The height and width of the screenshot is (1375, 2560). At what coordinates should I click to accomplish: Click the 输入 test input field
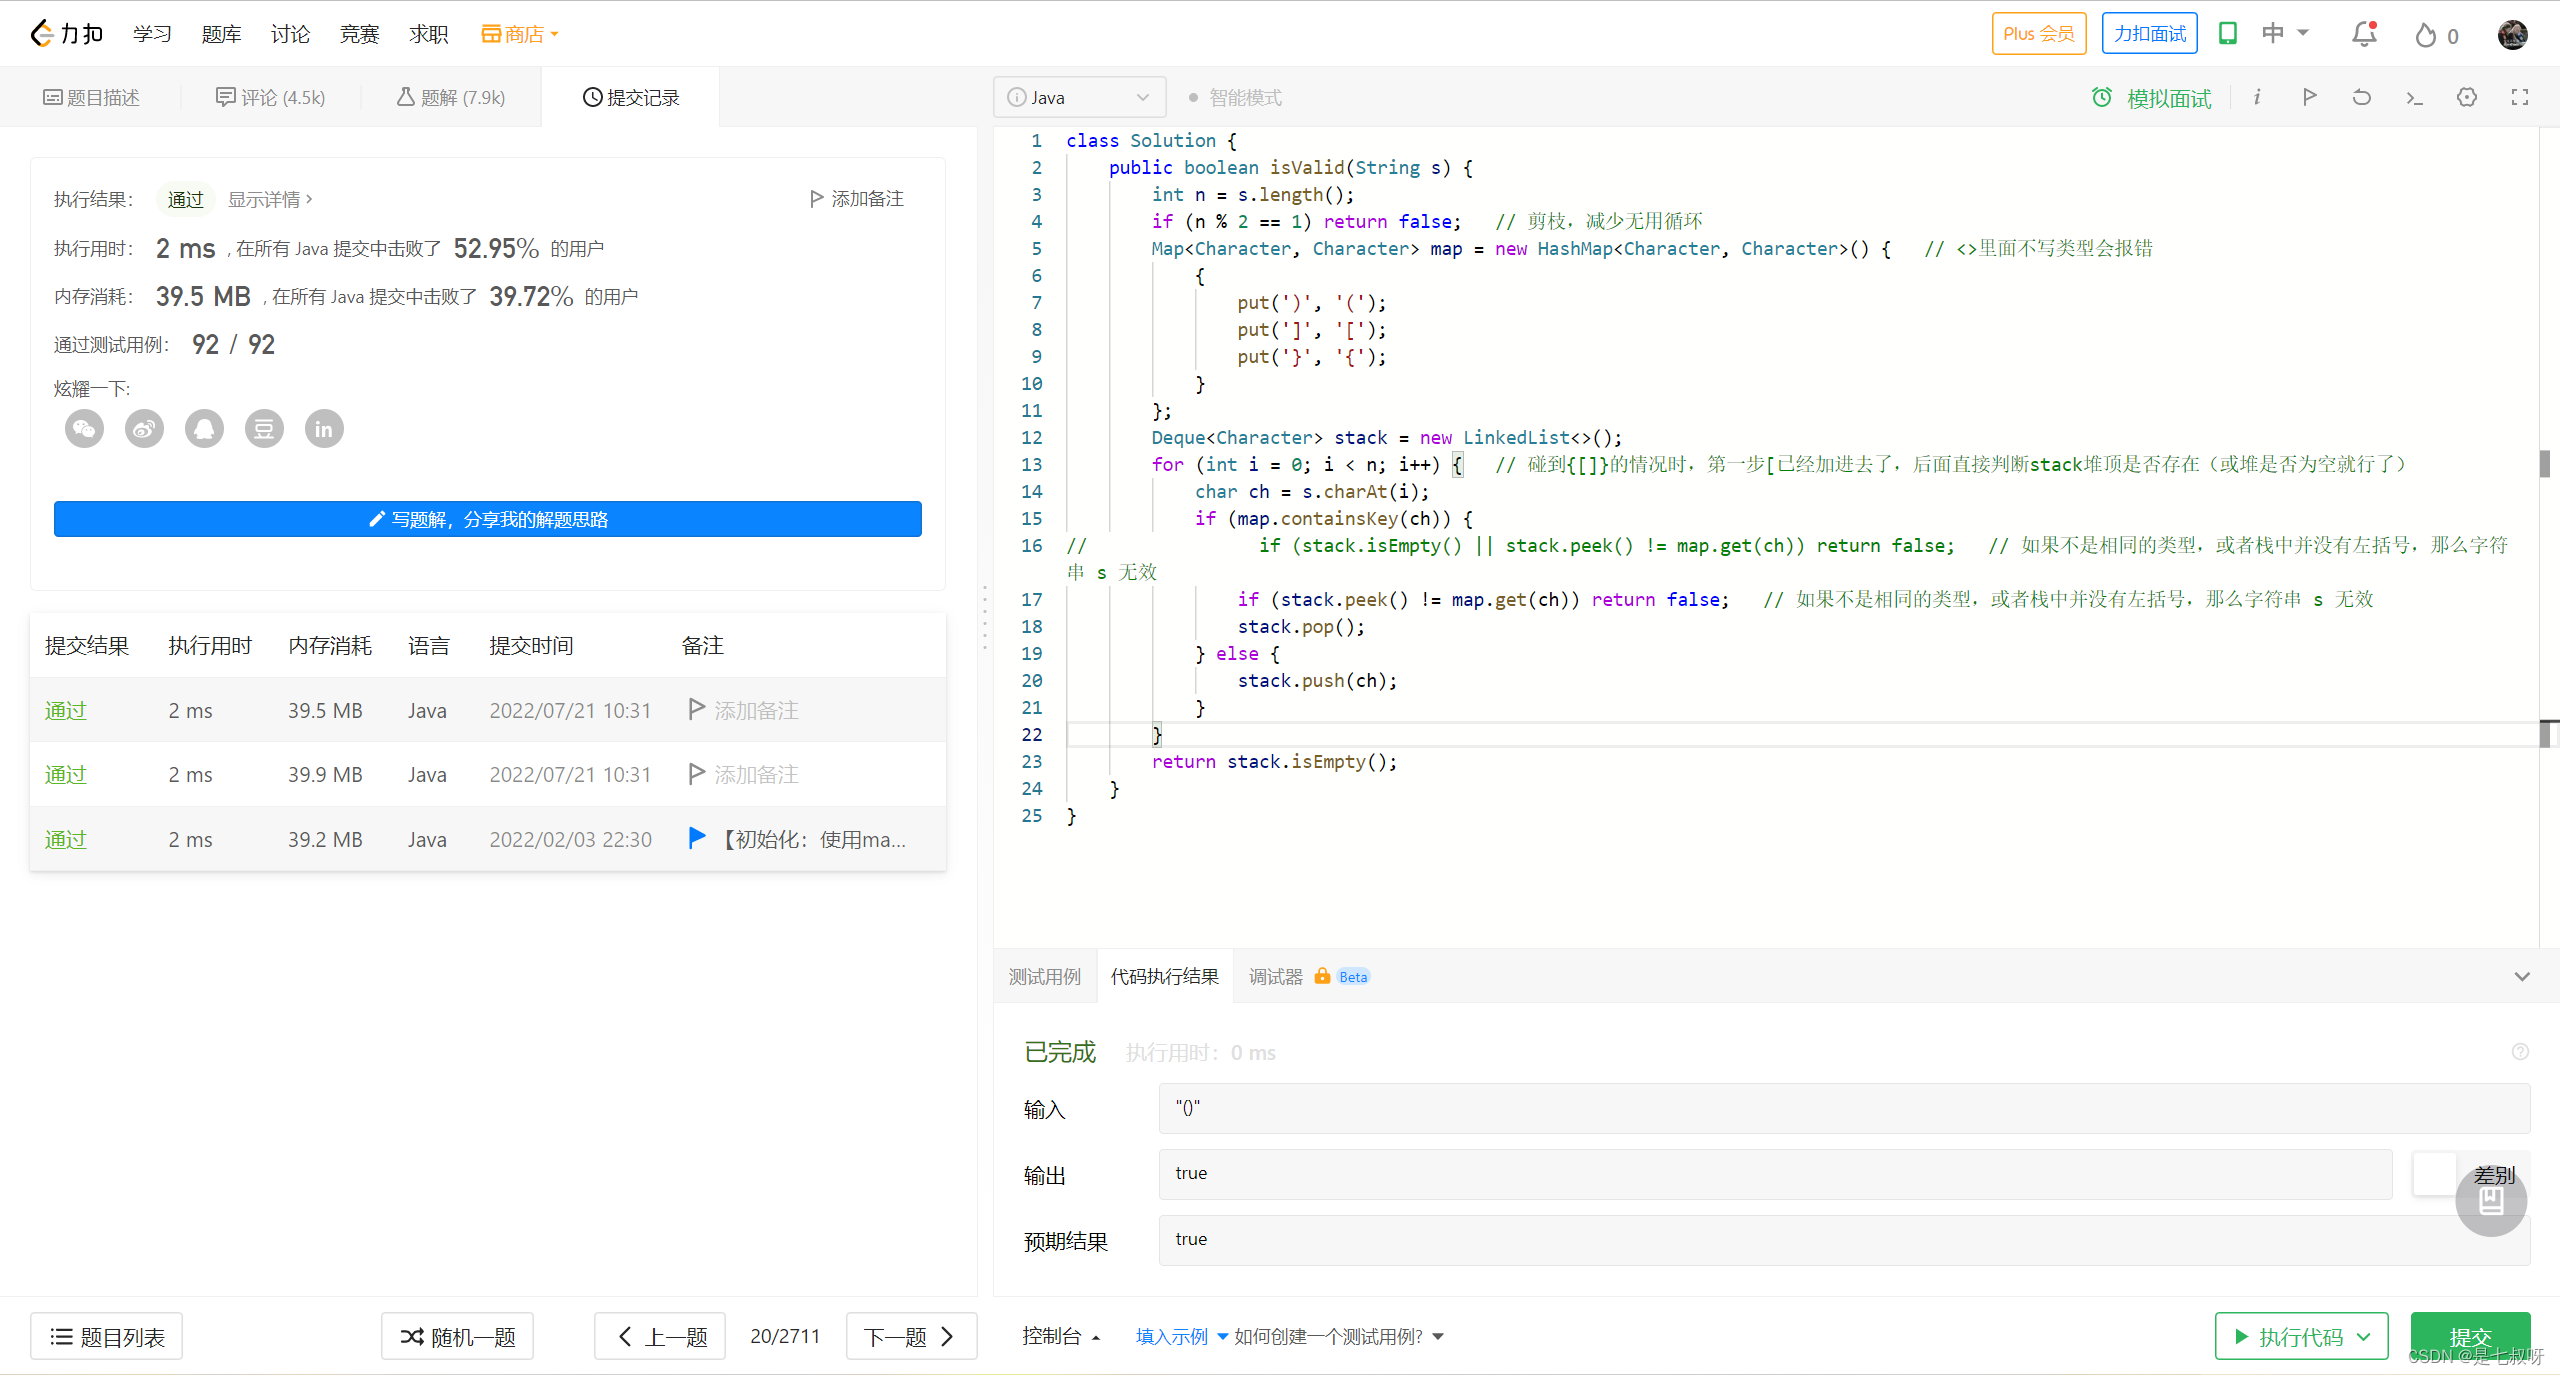pos(1843,1108)
